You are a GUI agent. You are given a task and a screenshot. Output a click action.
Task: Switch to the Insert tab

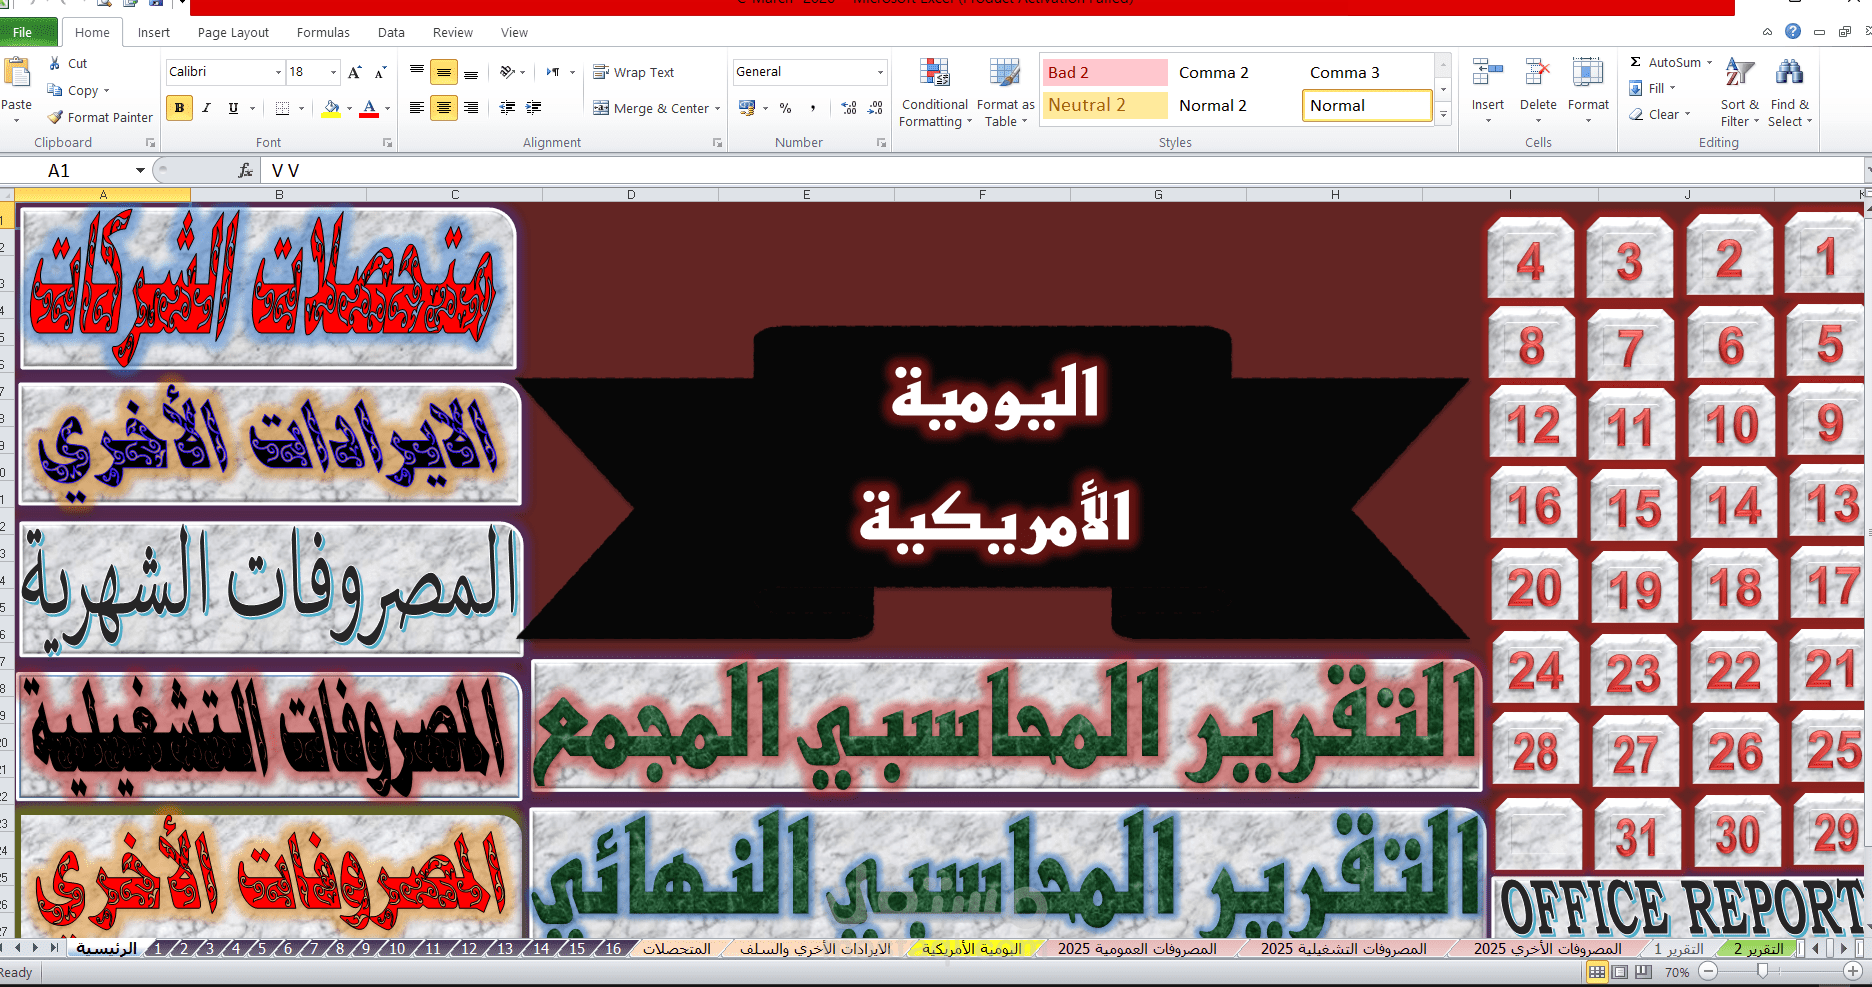pyautogui.click(x=154, y=32)
